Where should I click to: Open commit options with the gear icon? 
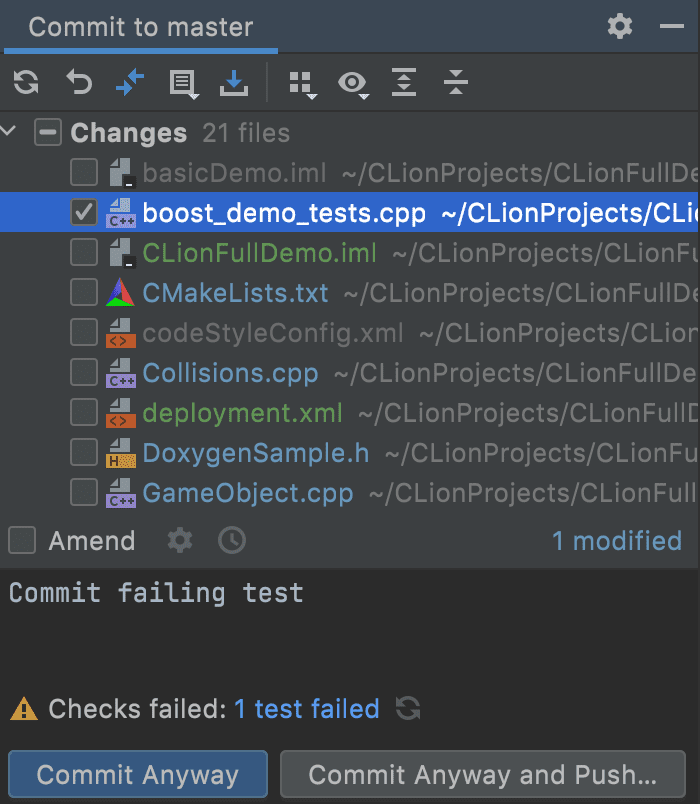click(x=179, y=541)
